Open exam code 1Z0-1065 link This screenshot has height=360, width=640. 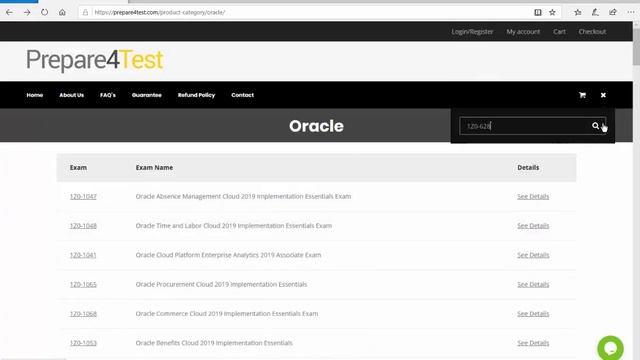click(x=83, y=284)
